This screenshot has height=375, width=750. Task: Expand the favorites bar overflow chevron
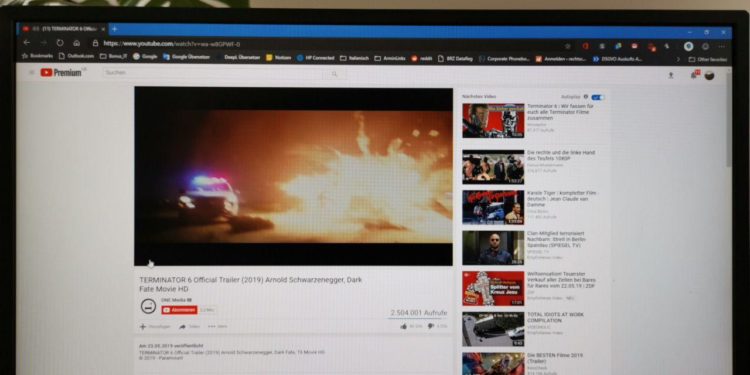(x=678, y=59)
